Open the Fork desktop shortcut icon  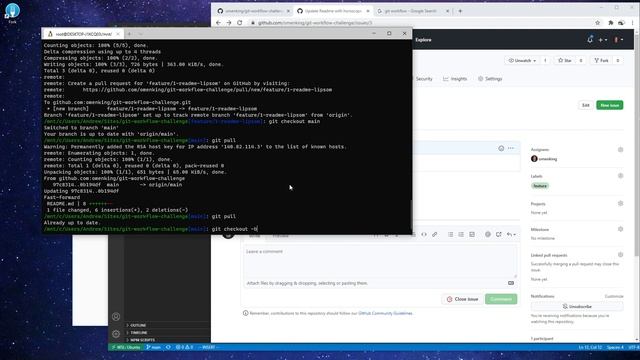[x=12, y=12]
